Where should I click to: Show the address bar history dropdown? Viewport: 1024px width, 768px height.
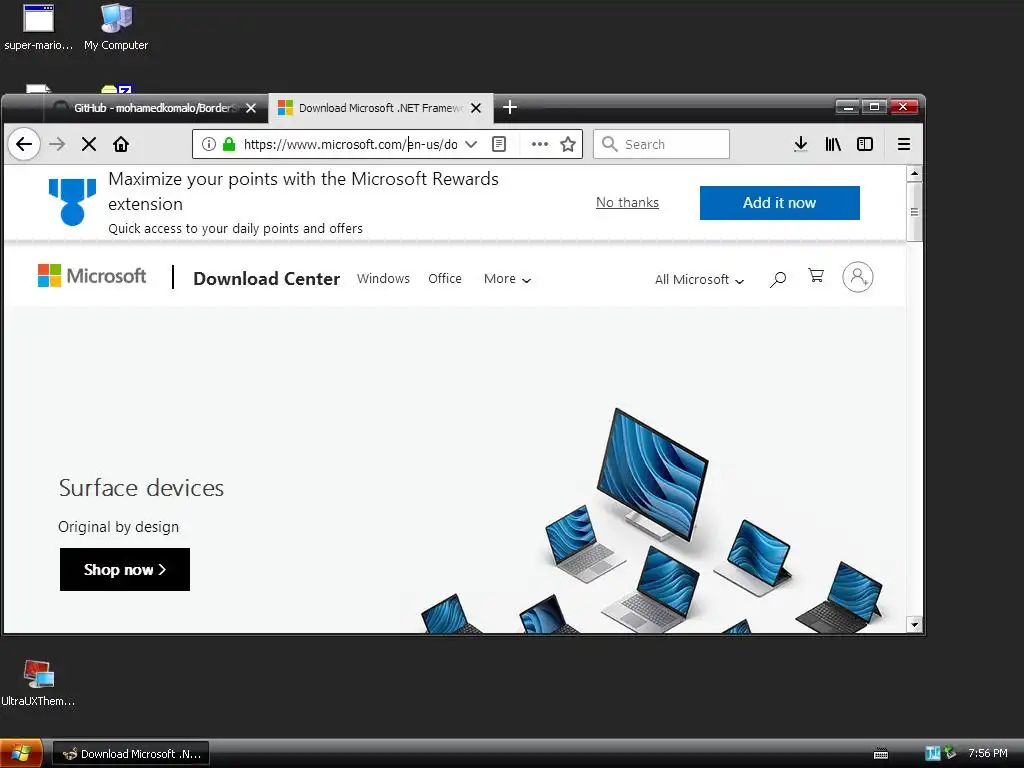pos(471,144)
